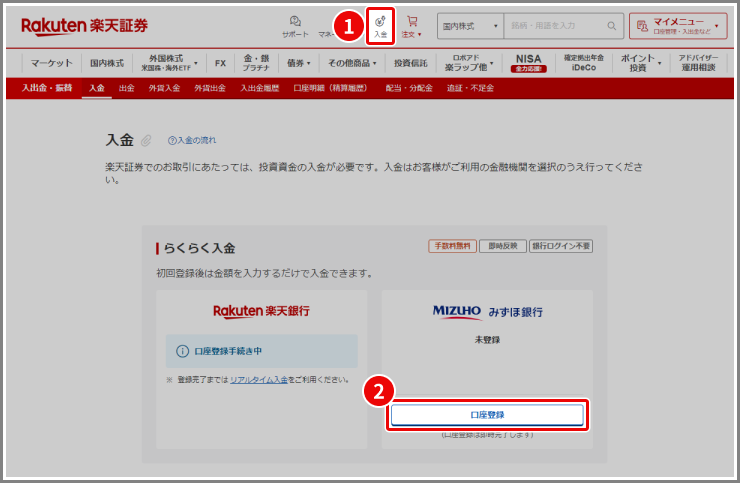This screenshot has height=483, width=740.
Task: Click the マイメニュー account icon
Action: pos(642,26)
